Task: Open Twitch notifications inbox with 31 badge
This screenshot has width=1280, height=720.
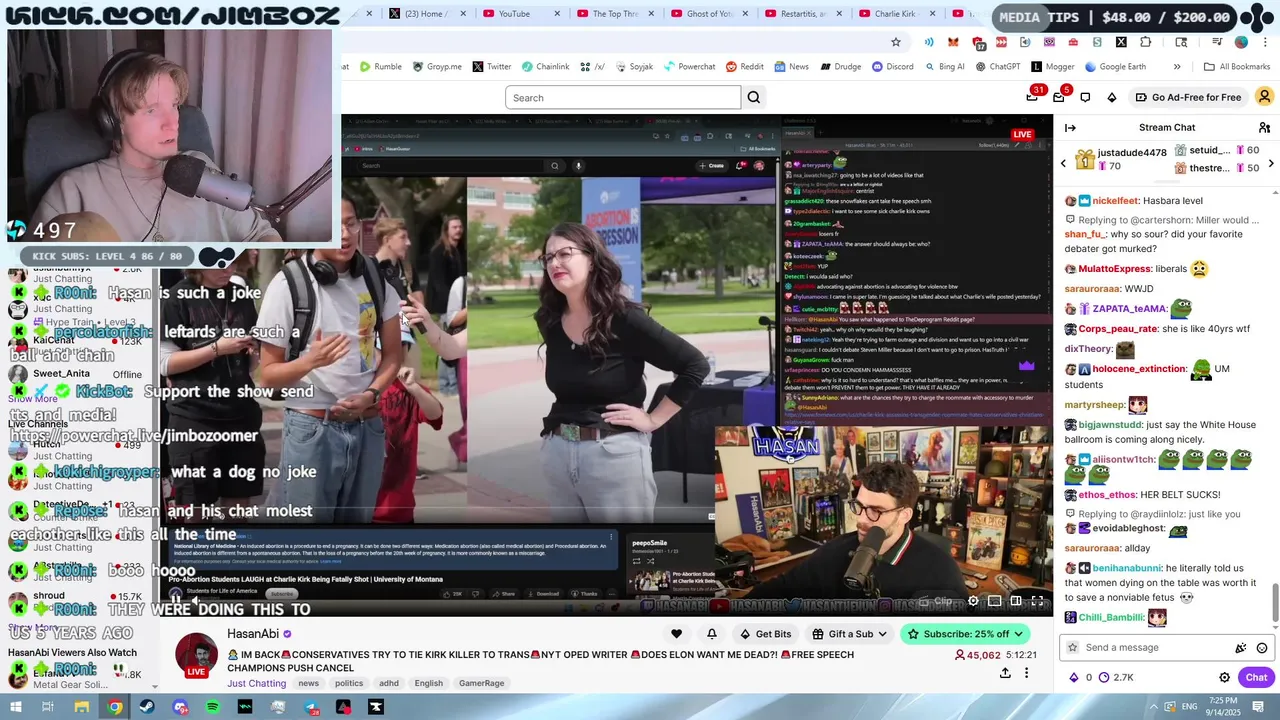Action: coord(1032,97)
